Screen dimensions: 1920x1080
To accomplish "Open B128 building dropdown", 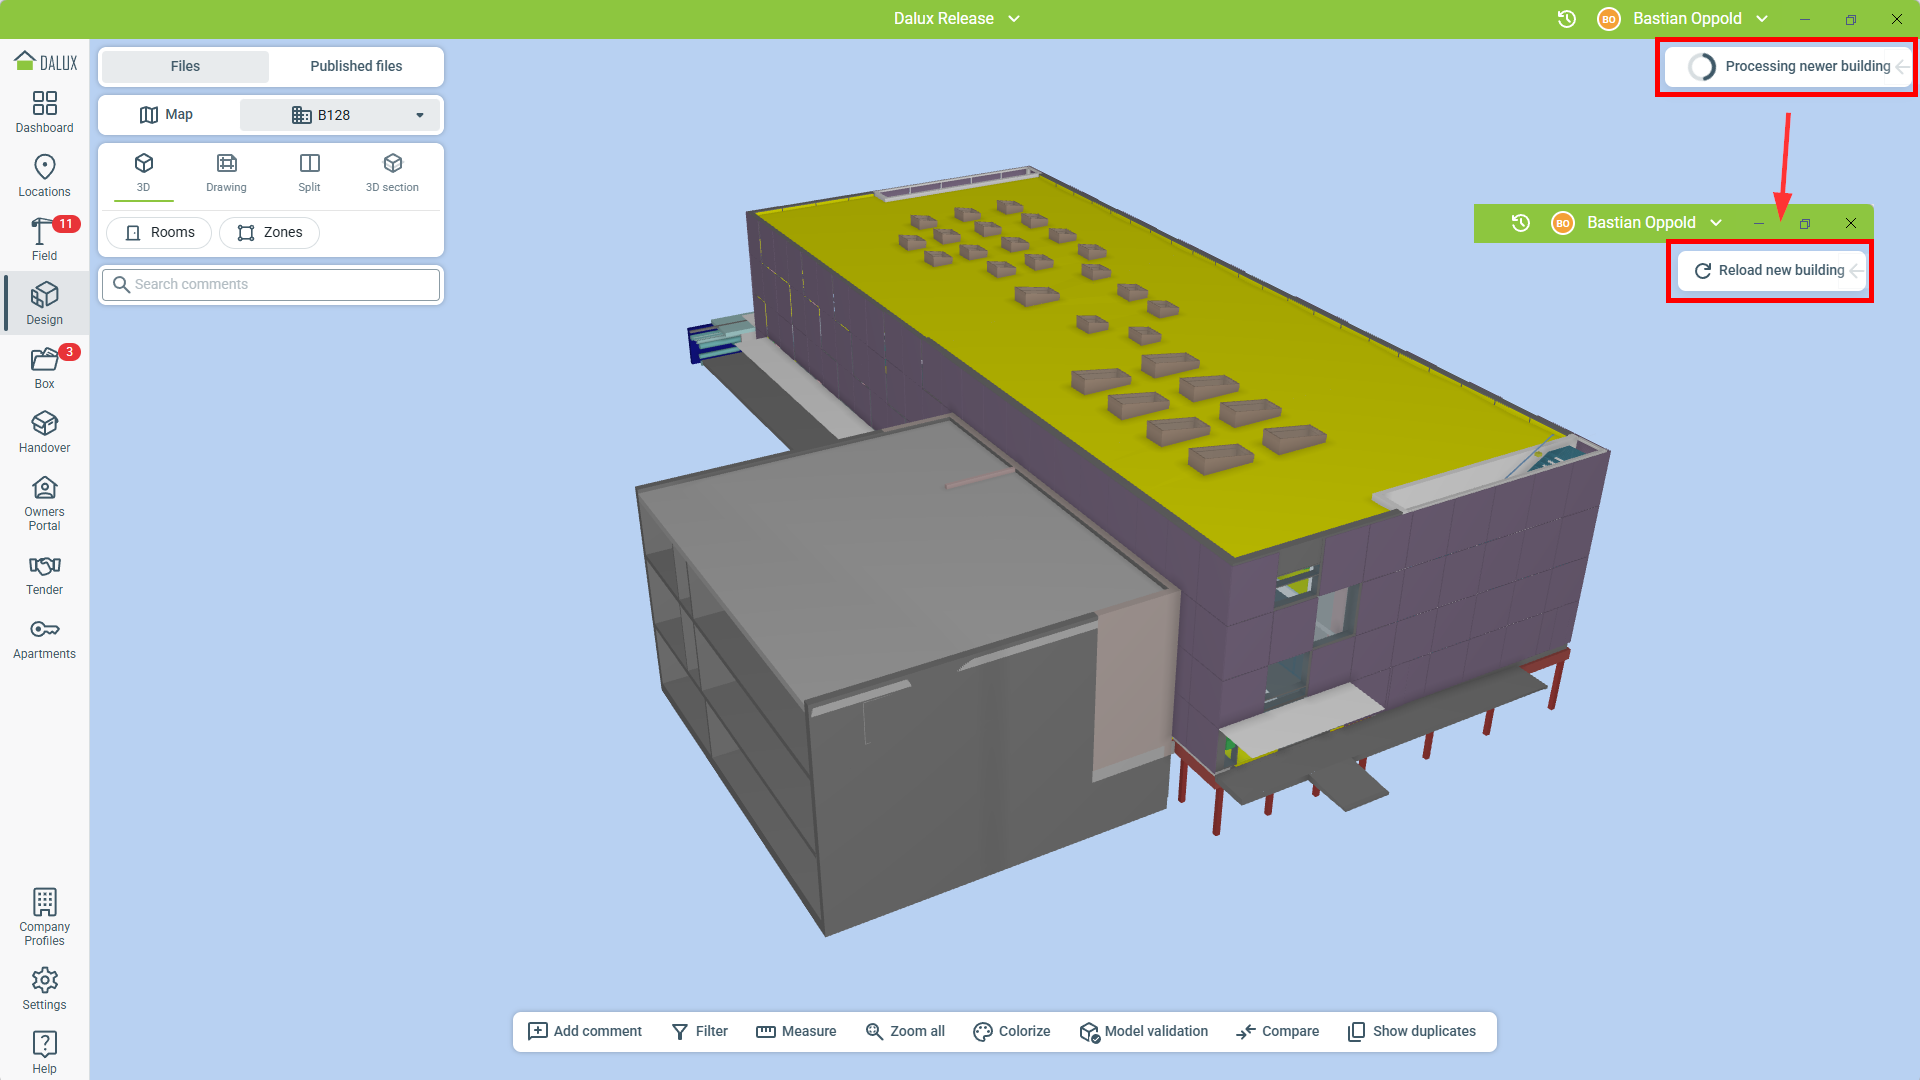I will point(340,115).
